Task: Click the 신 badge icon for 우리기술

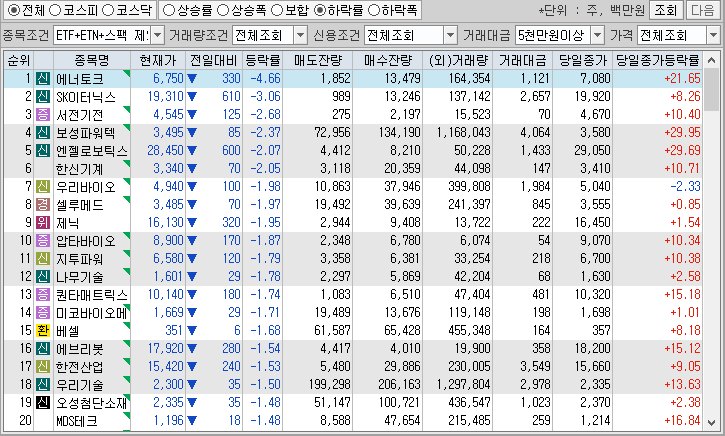Action: click(43, 385)
